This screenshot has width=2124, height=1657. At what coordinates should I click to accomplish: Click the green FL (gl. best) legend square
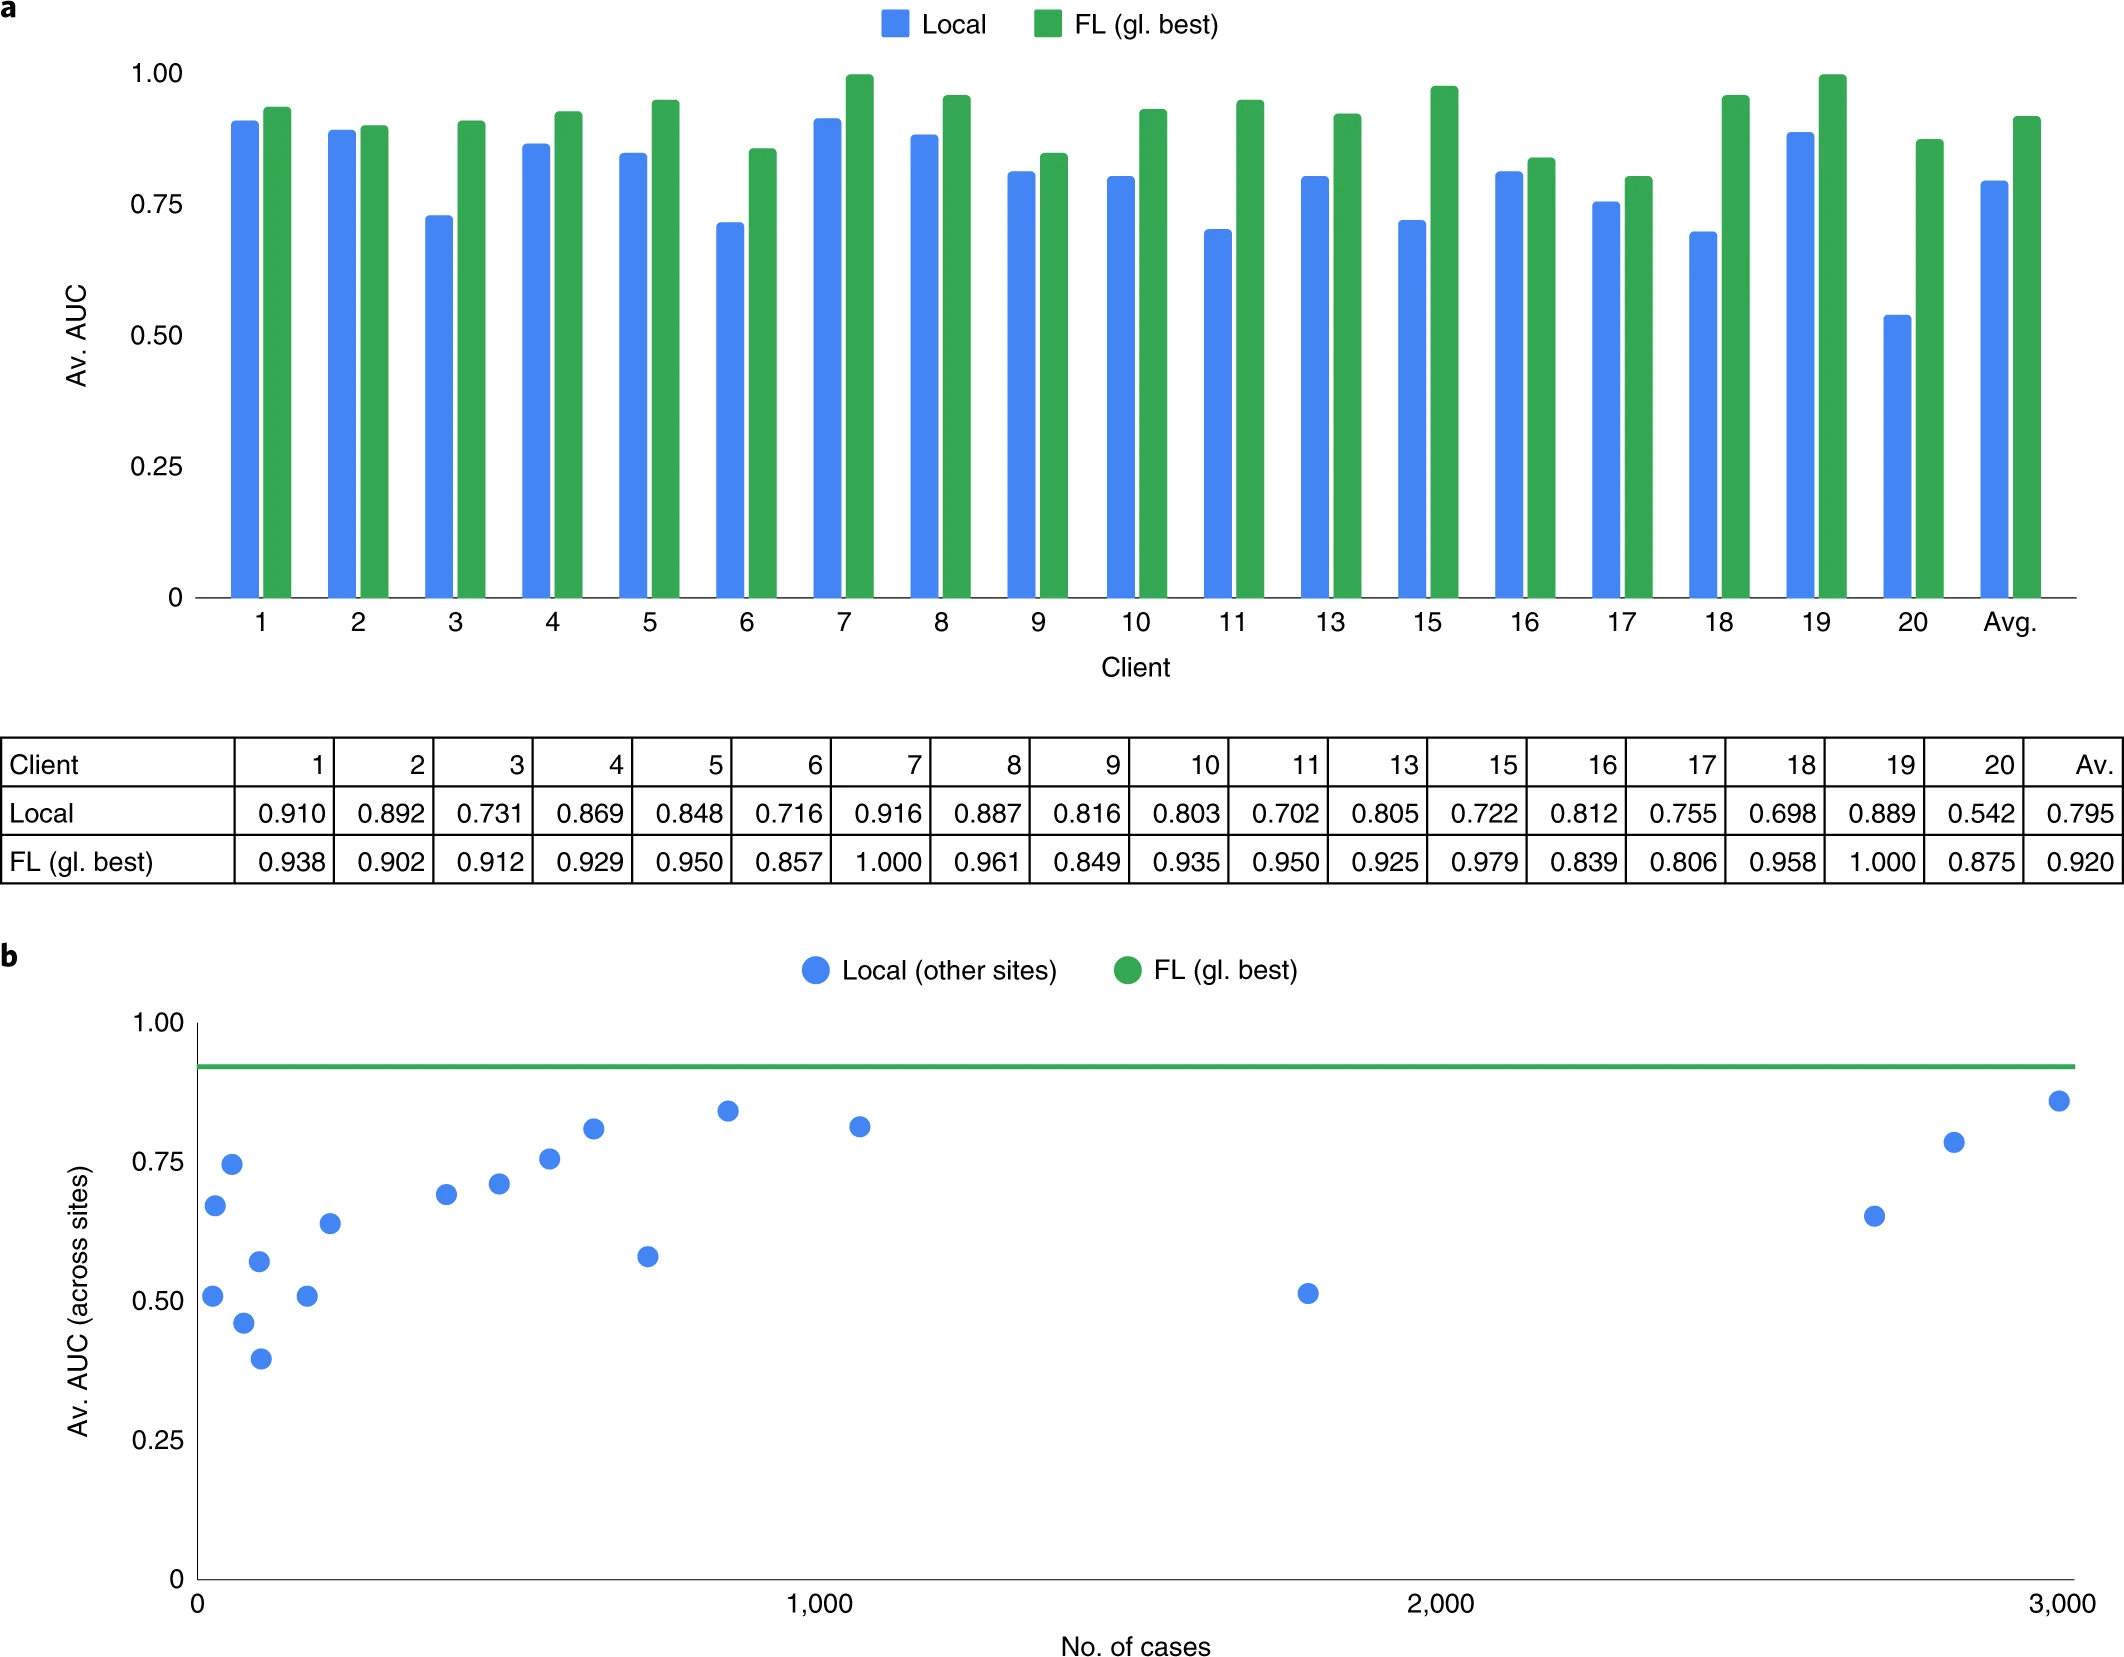pyautogui.click(x=1047, y=24)
